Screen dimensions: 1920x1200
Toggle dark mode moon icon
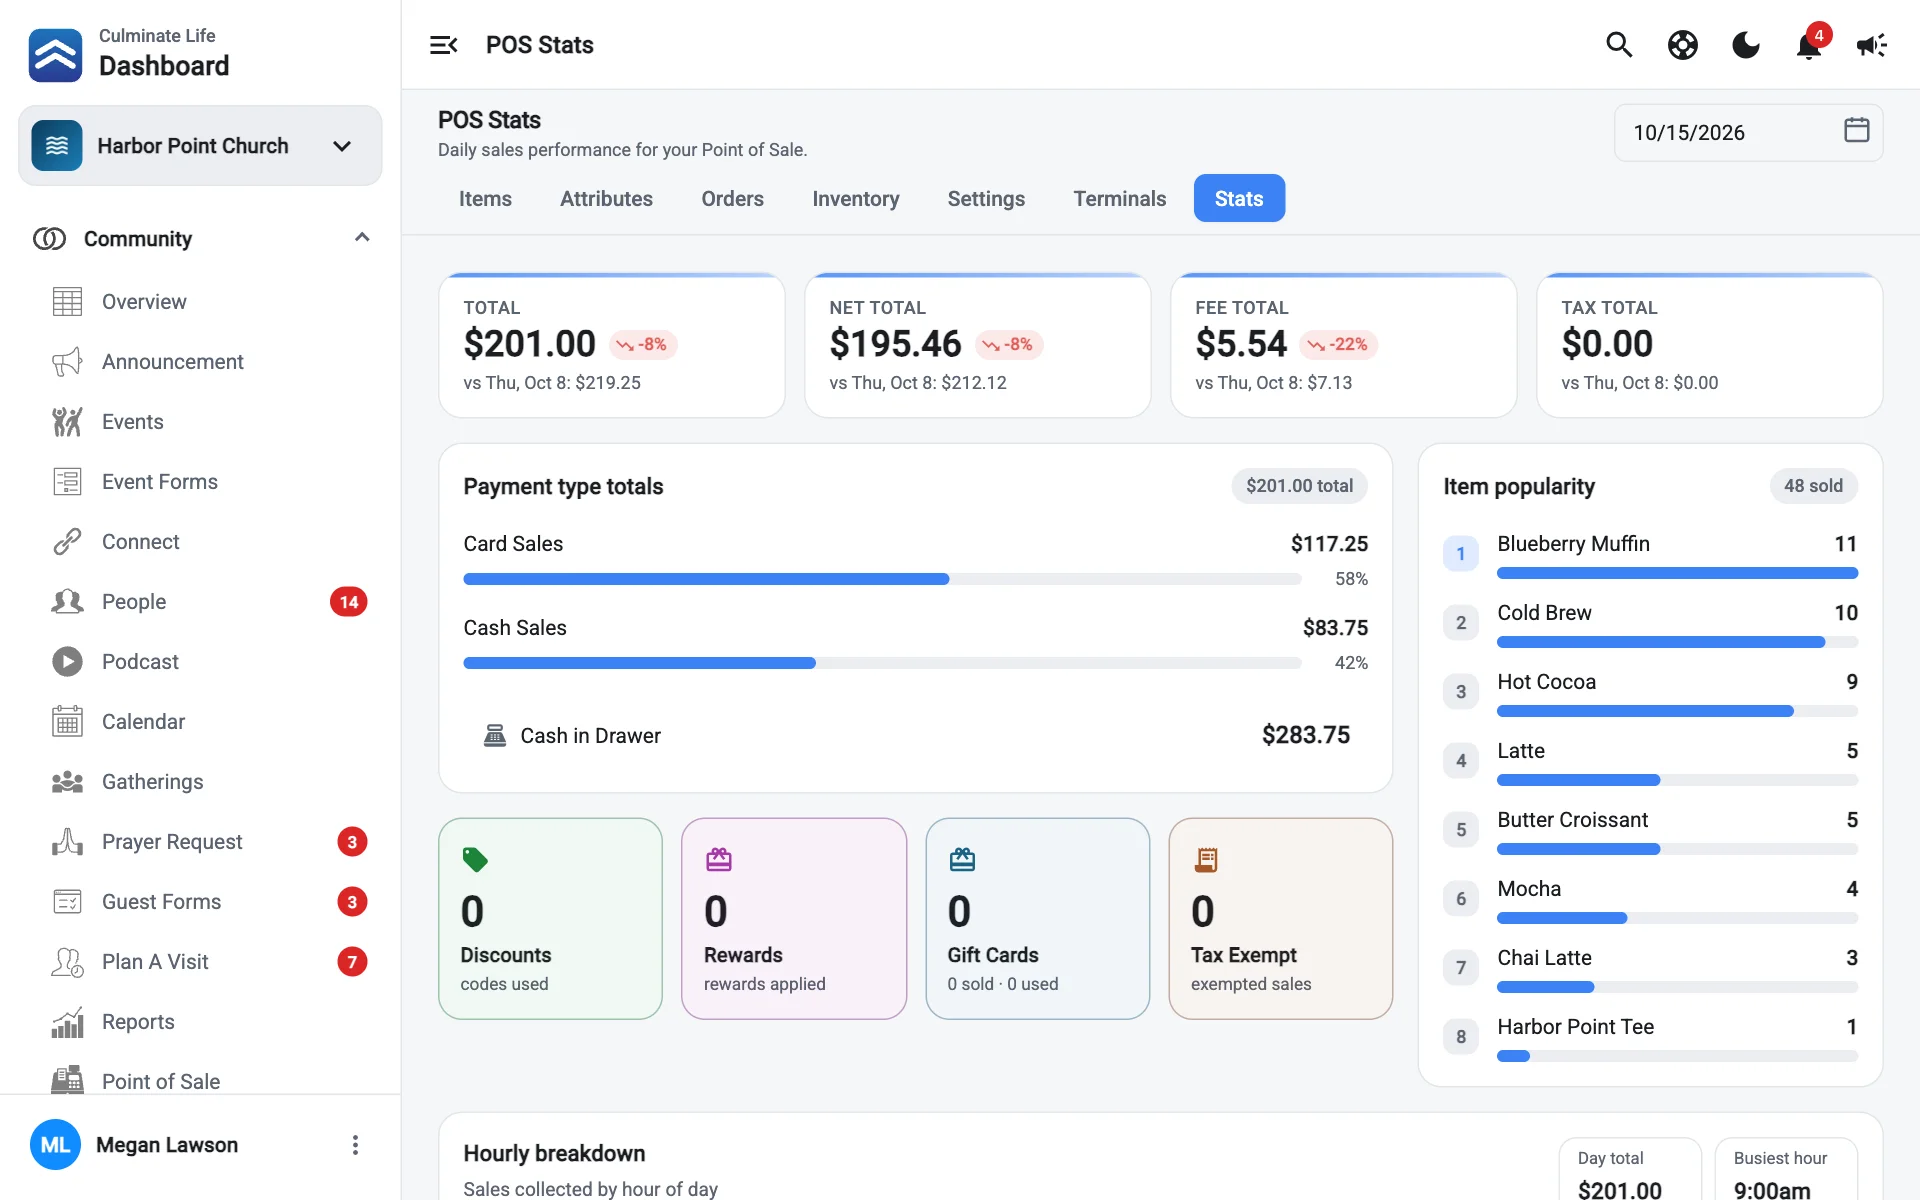tap(1746, 45)
